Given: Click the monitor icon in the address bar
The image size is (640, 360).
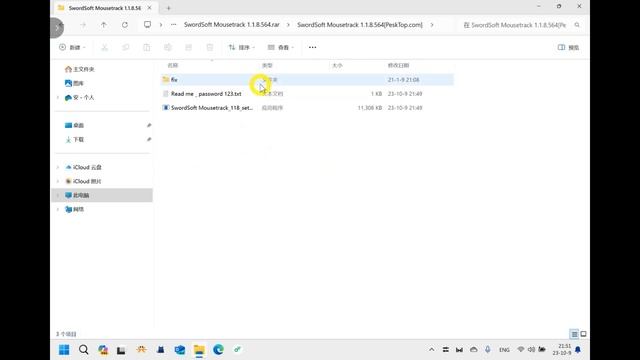Looking at the screenshot, I should coord(147,25).
